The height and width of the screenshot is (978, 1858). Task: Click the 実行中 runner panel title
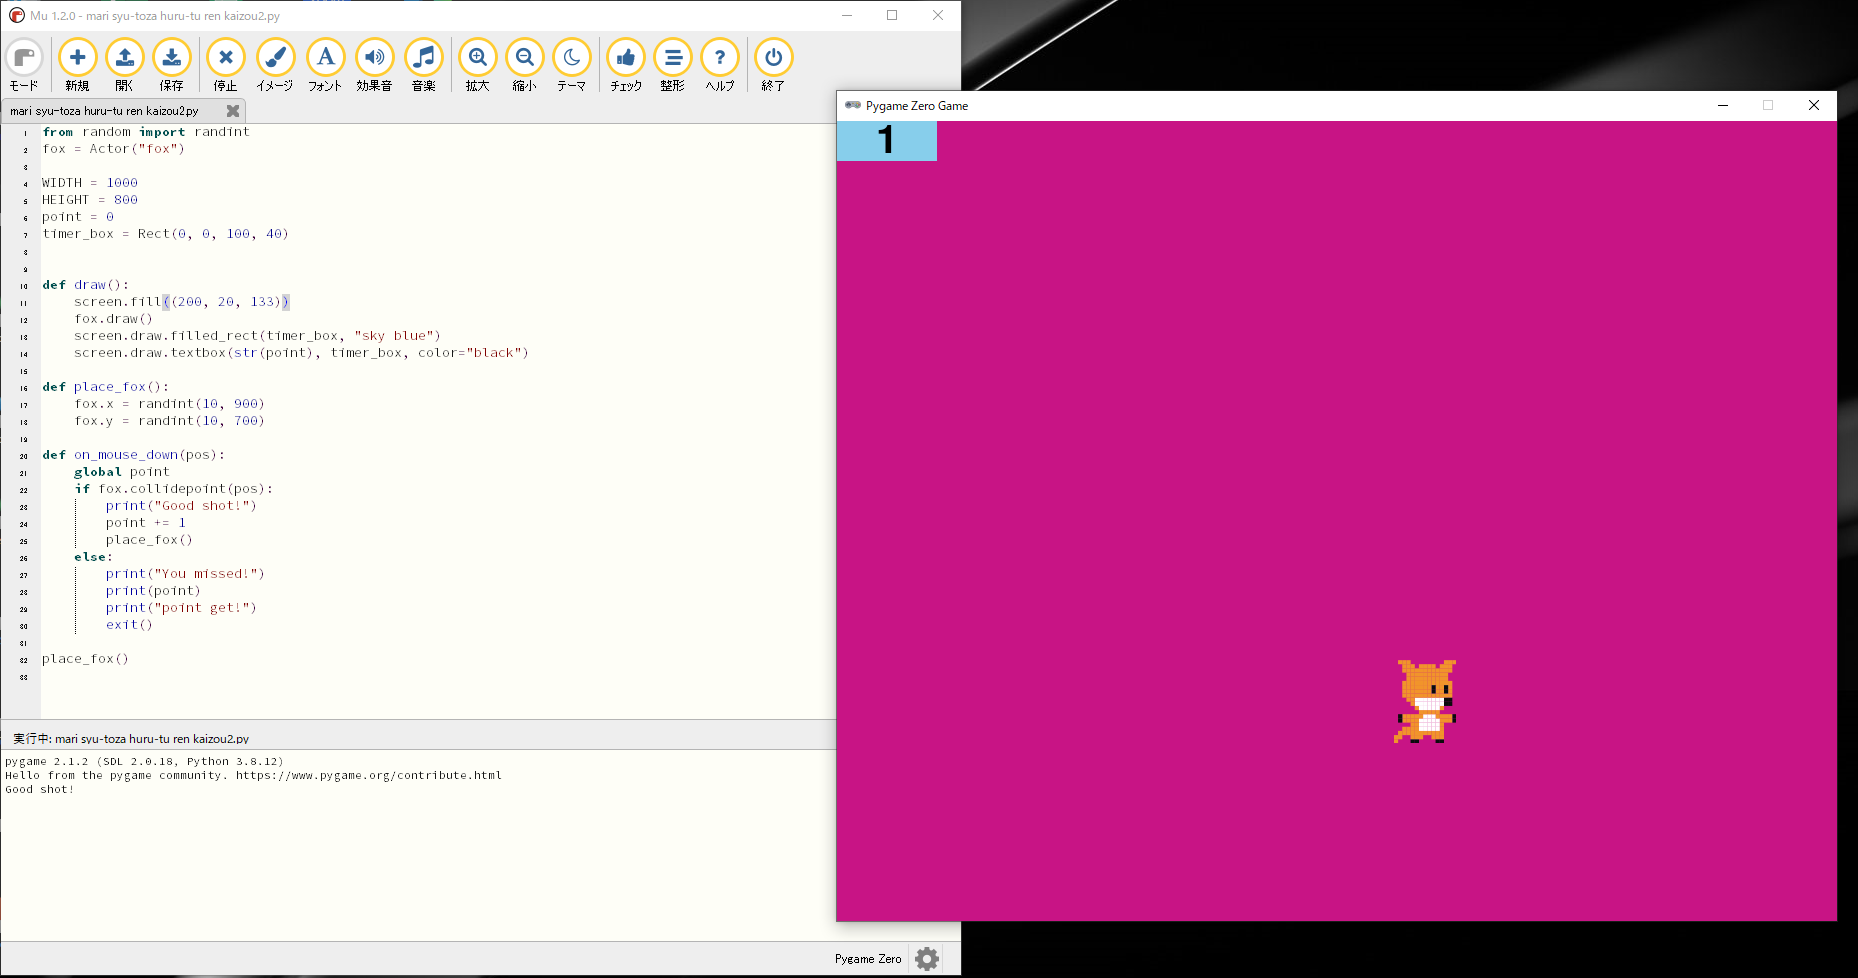(131, 739)
